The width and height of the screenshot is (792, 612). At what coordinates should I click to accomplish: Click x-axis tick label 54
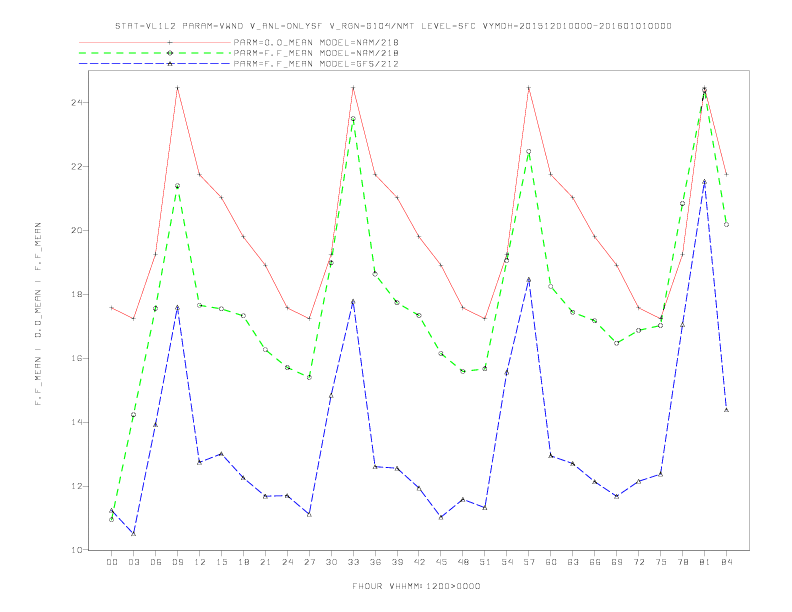(507, 562)
